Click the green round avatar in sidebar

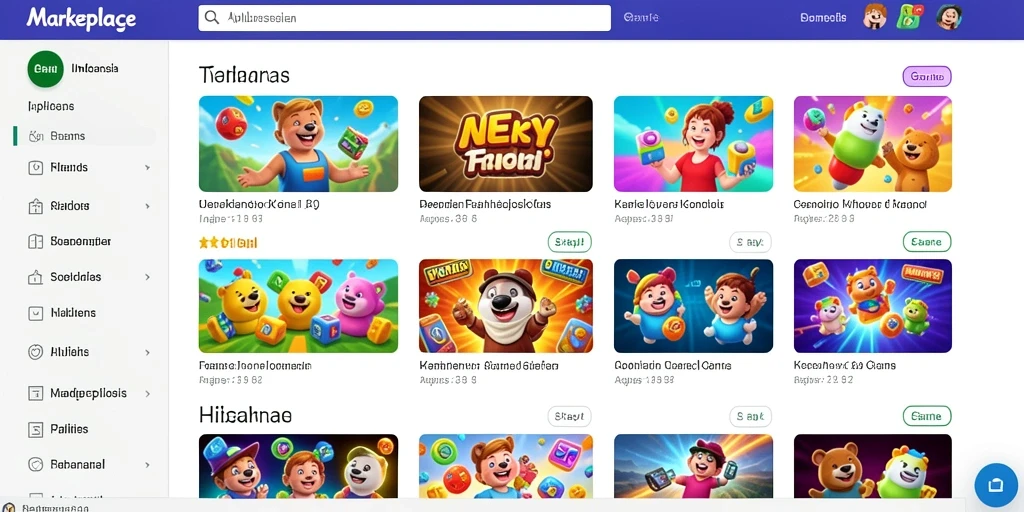coord(45,69)
